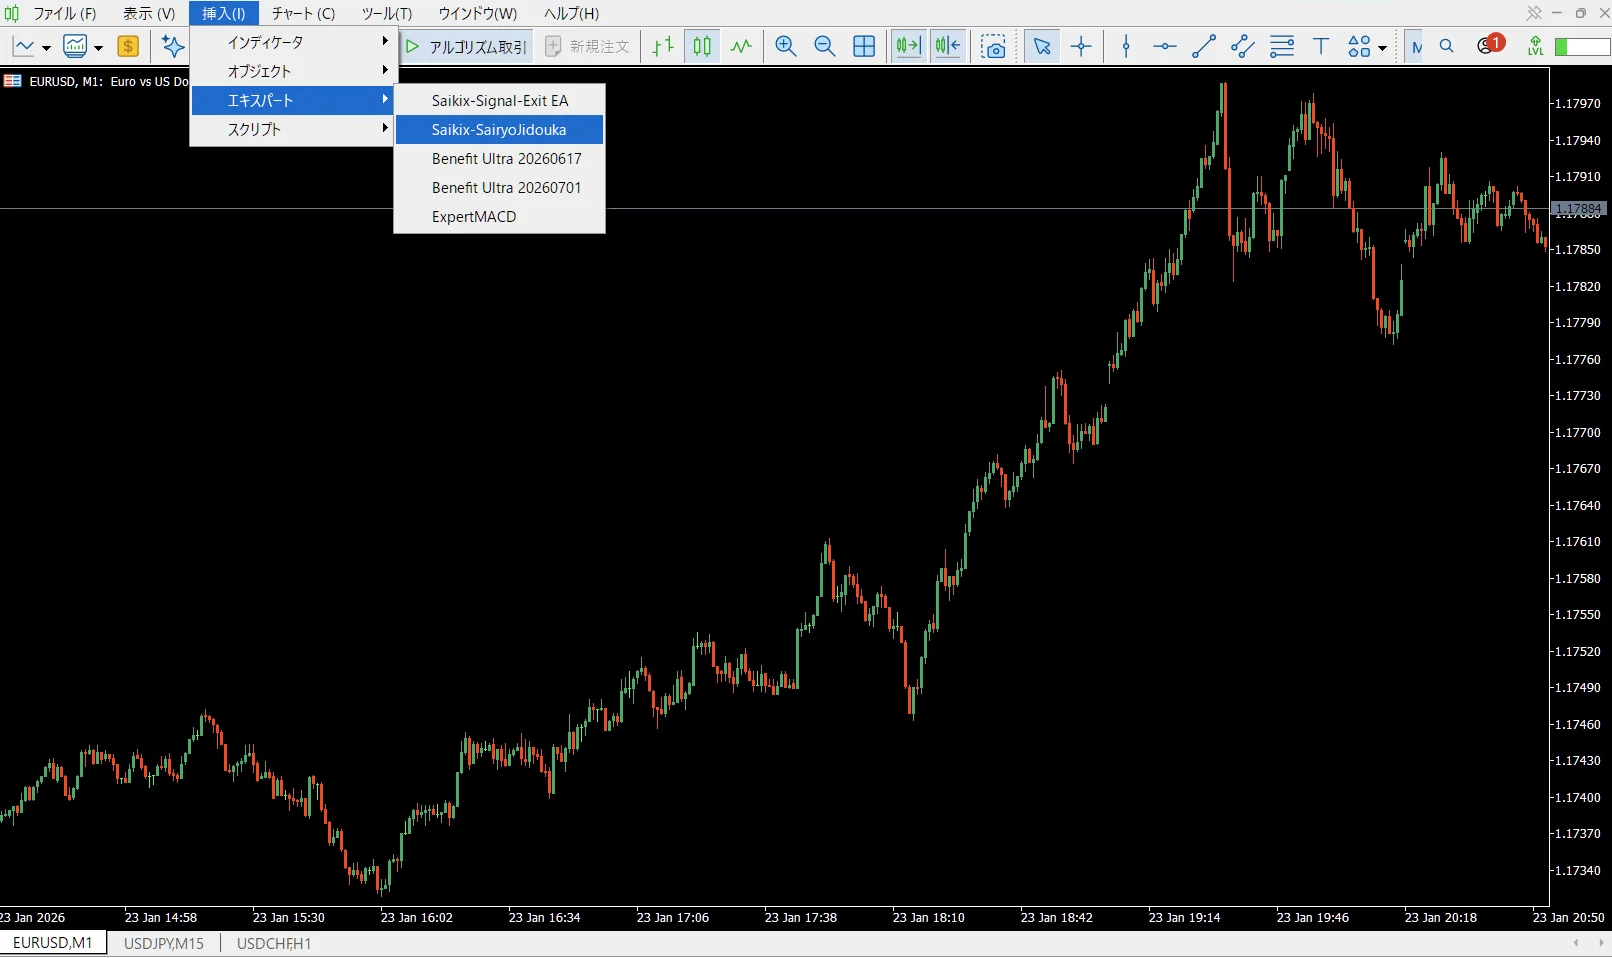The image size is (1612, 958).
Task: Select the Text label tool
Action: (x=1321, y=46)
